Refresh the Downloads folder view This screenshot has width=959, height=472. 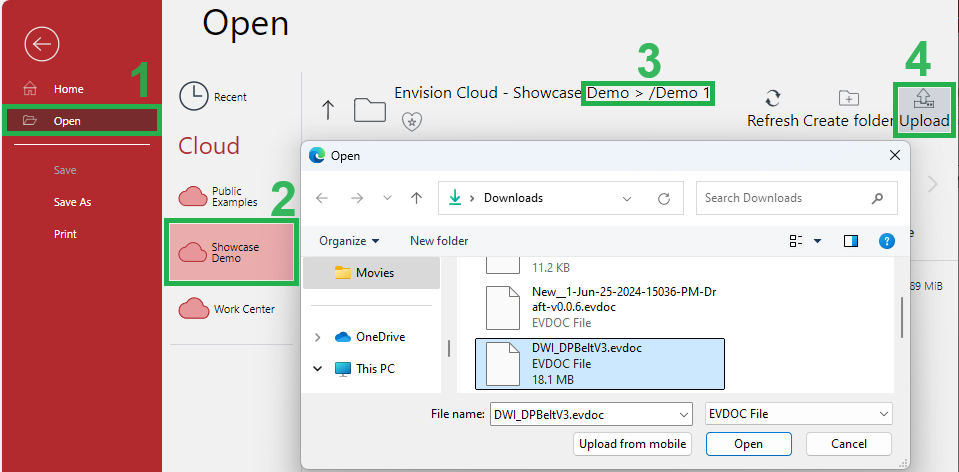pos(663,198)
